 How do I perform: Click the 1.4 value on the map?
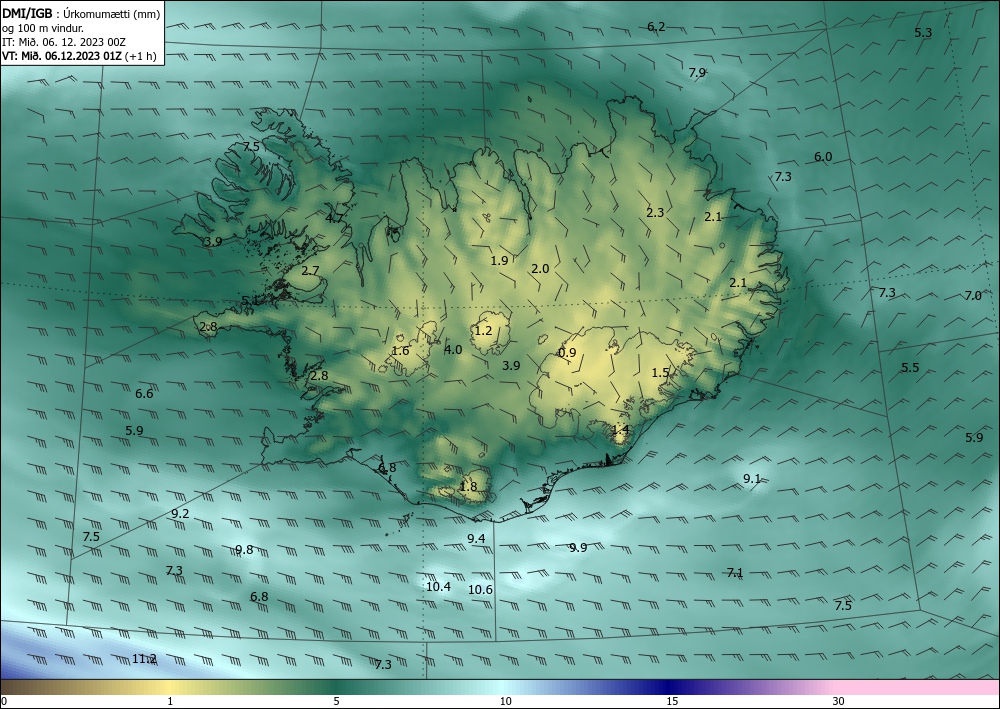[x=621, y=430]
